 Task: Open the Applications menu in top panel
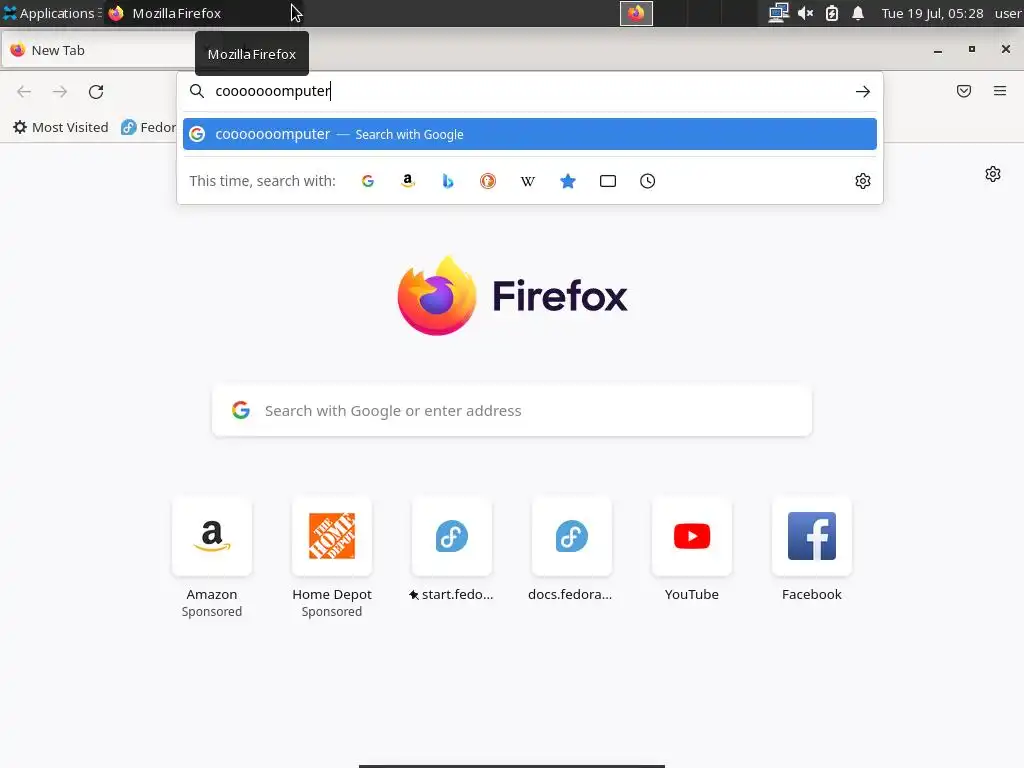point(51,13)
